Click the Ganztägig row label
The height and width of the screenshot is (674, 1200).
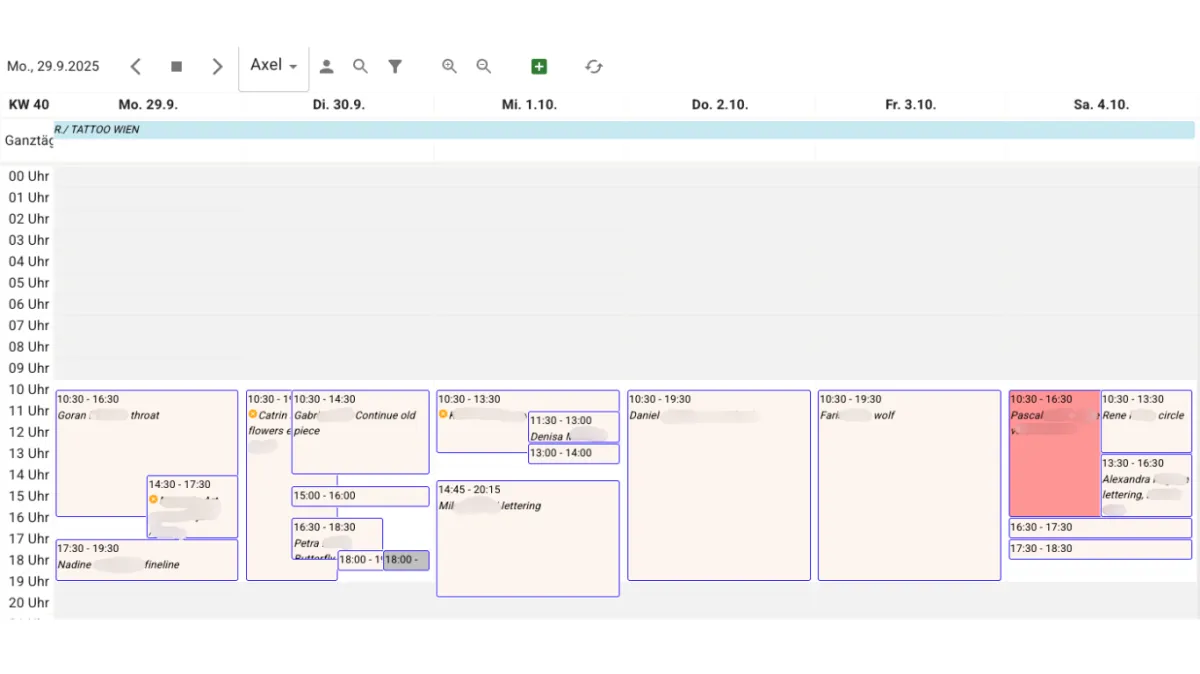(x=28, y=141)
